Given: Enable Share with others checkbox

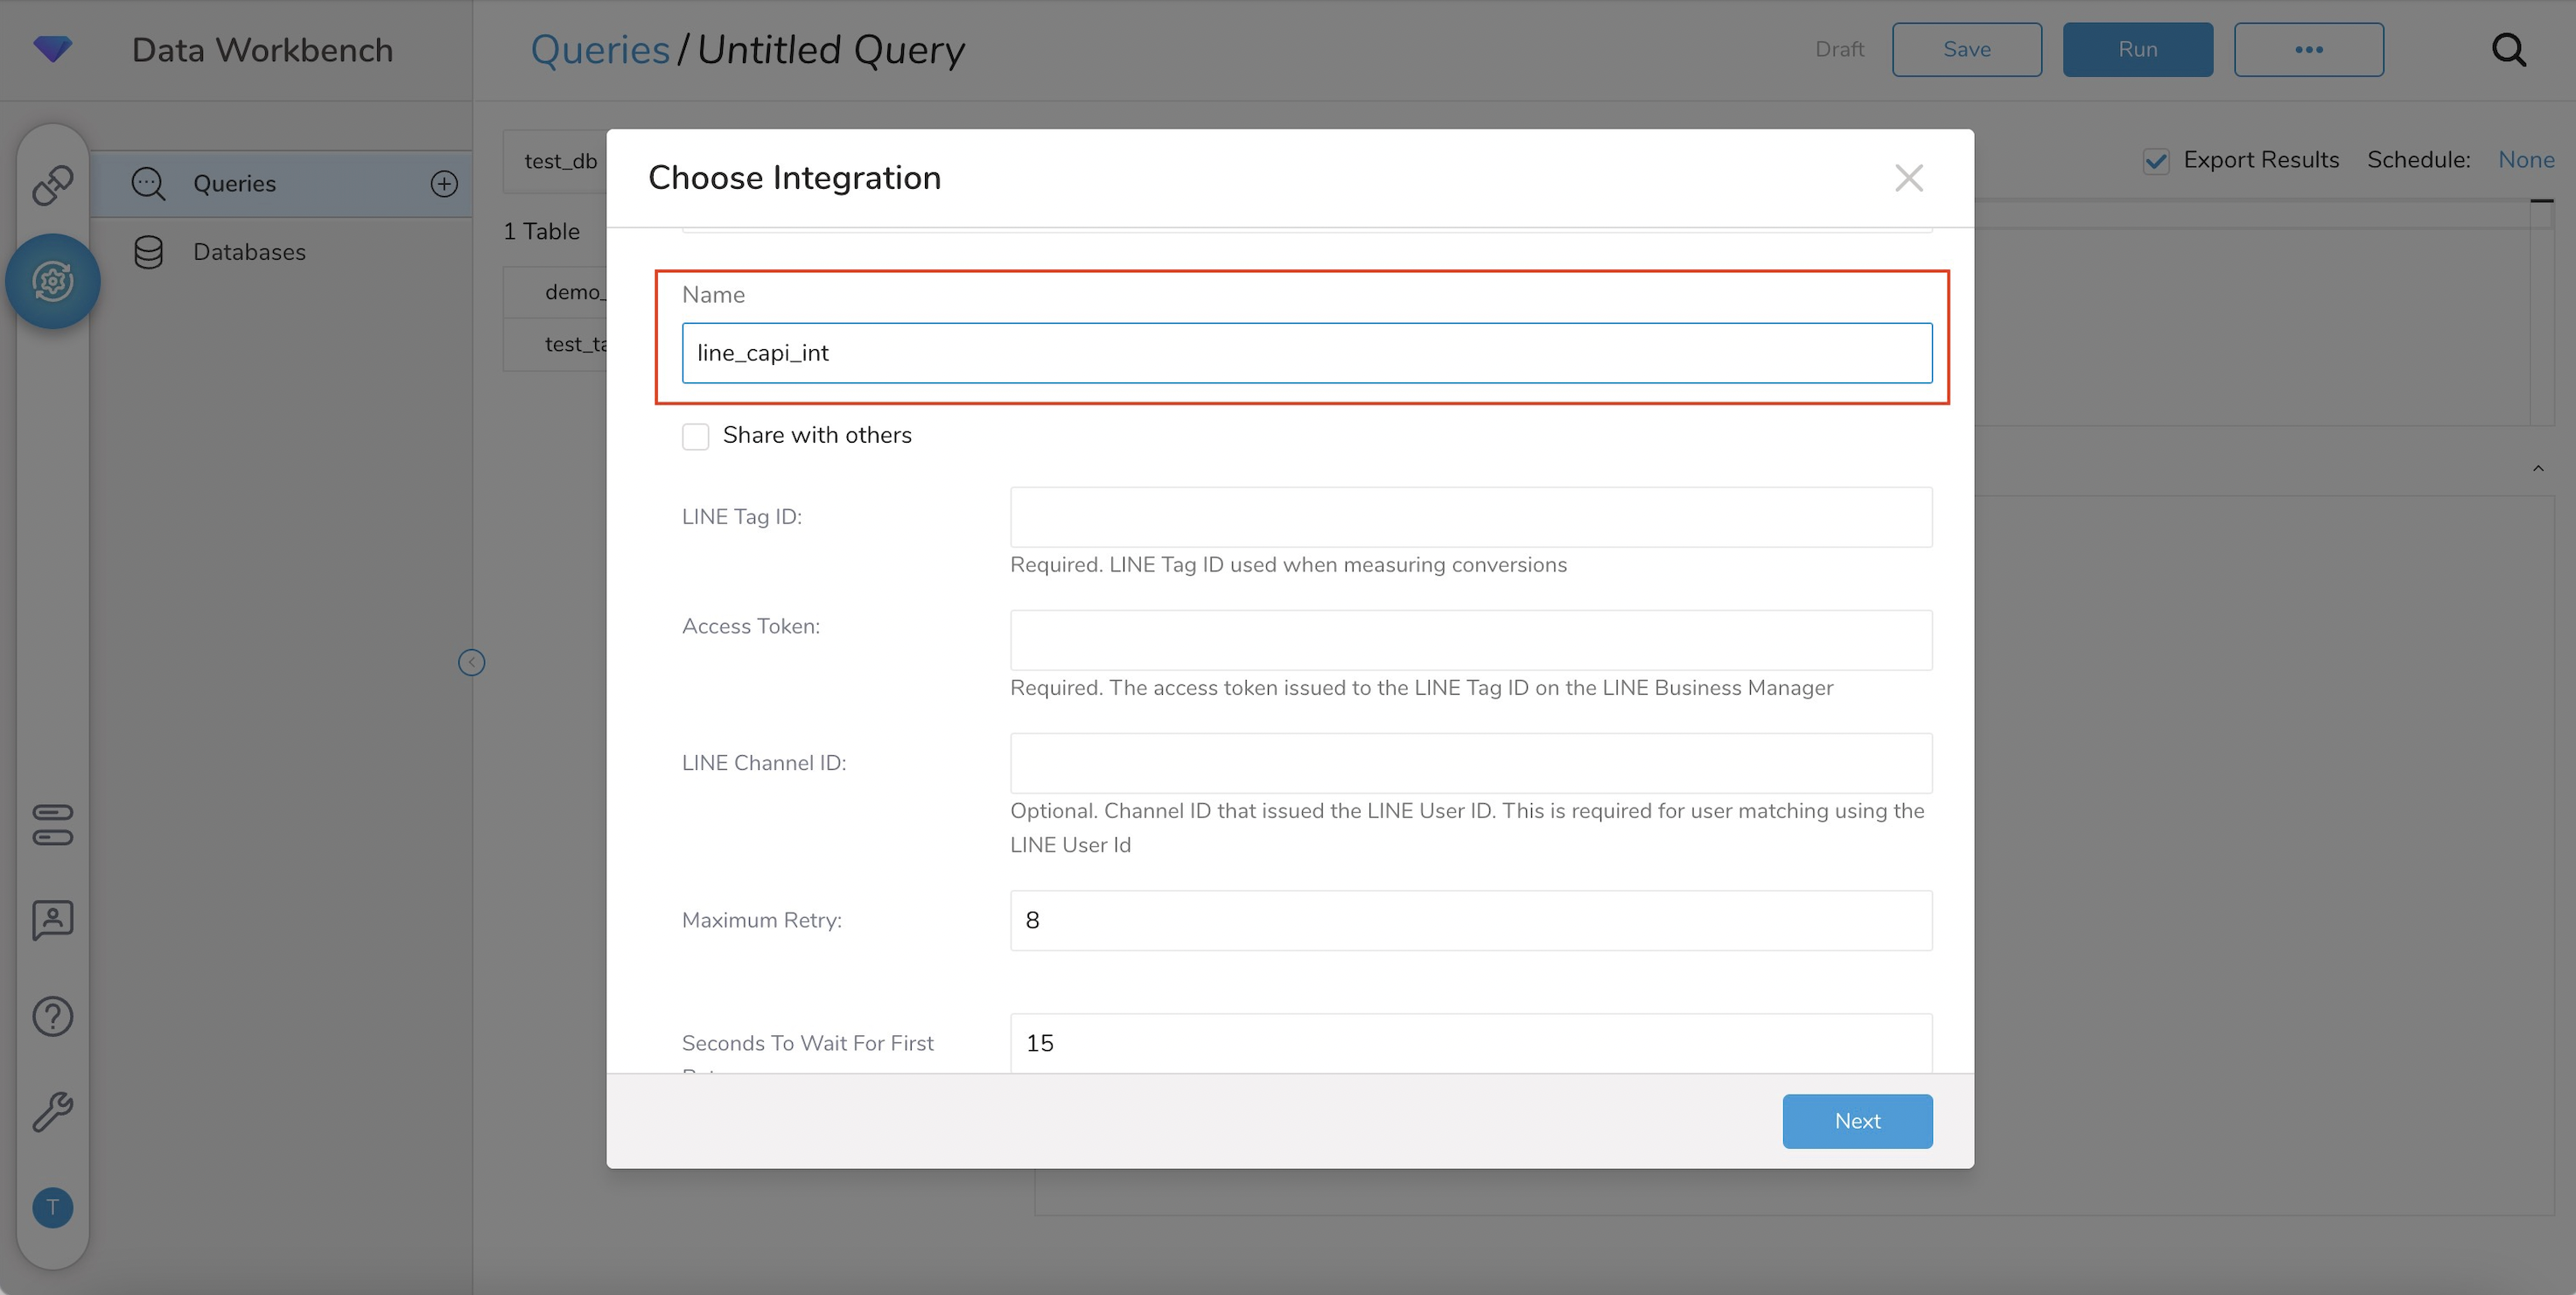Looking at the screenshot, I should [x=695, y=436].
